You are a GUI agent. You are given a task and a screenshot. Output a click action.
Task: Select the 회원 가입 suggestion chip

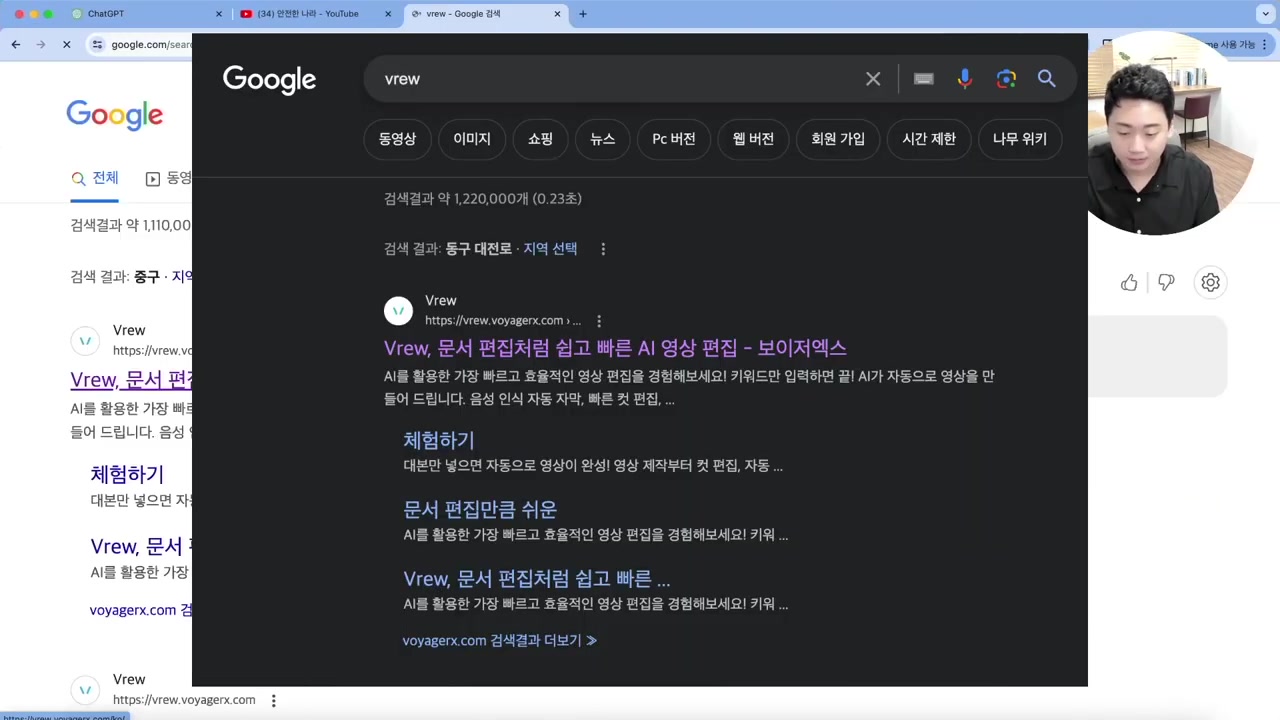pyautogui.click(x=838, y=139)
